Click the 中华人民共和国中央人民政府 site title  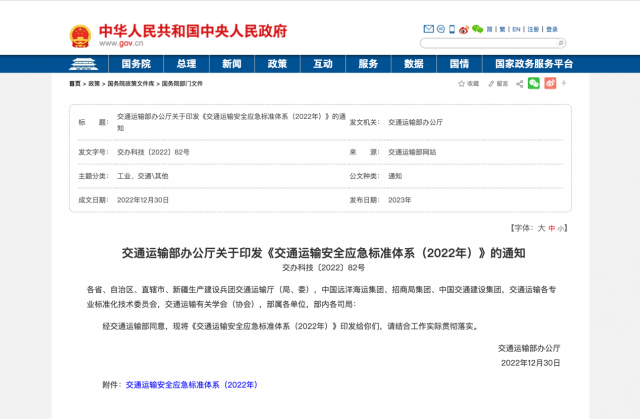(x=193, y=31)
